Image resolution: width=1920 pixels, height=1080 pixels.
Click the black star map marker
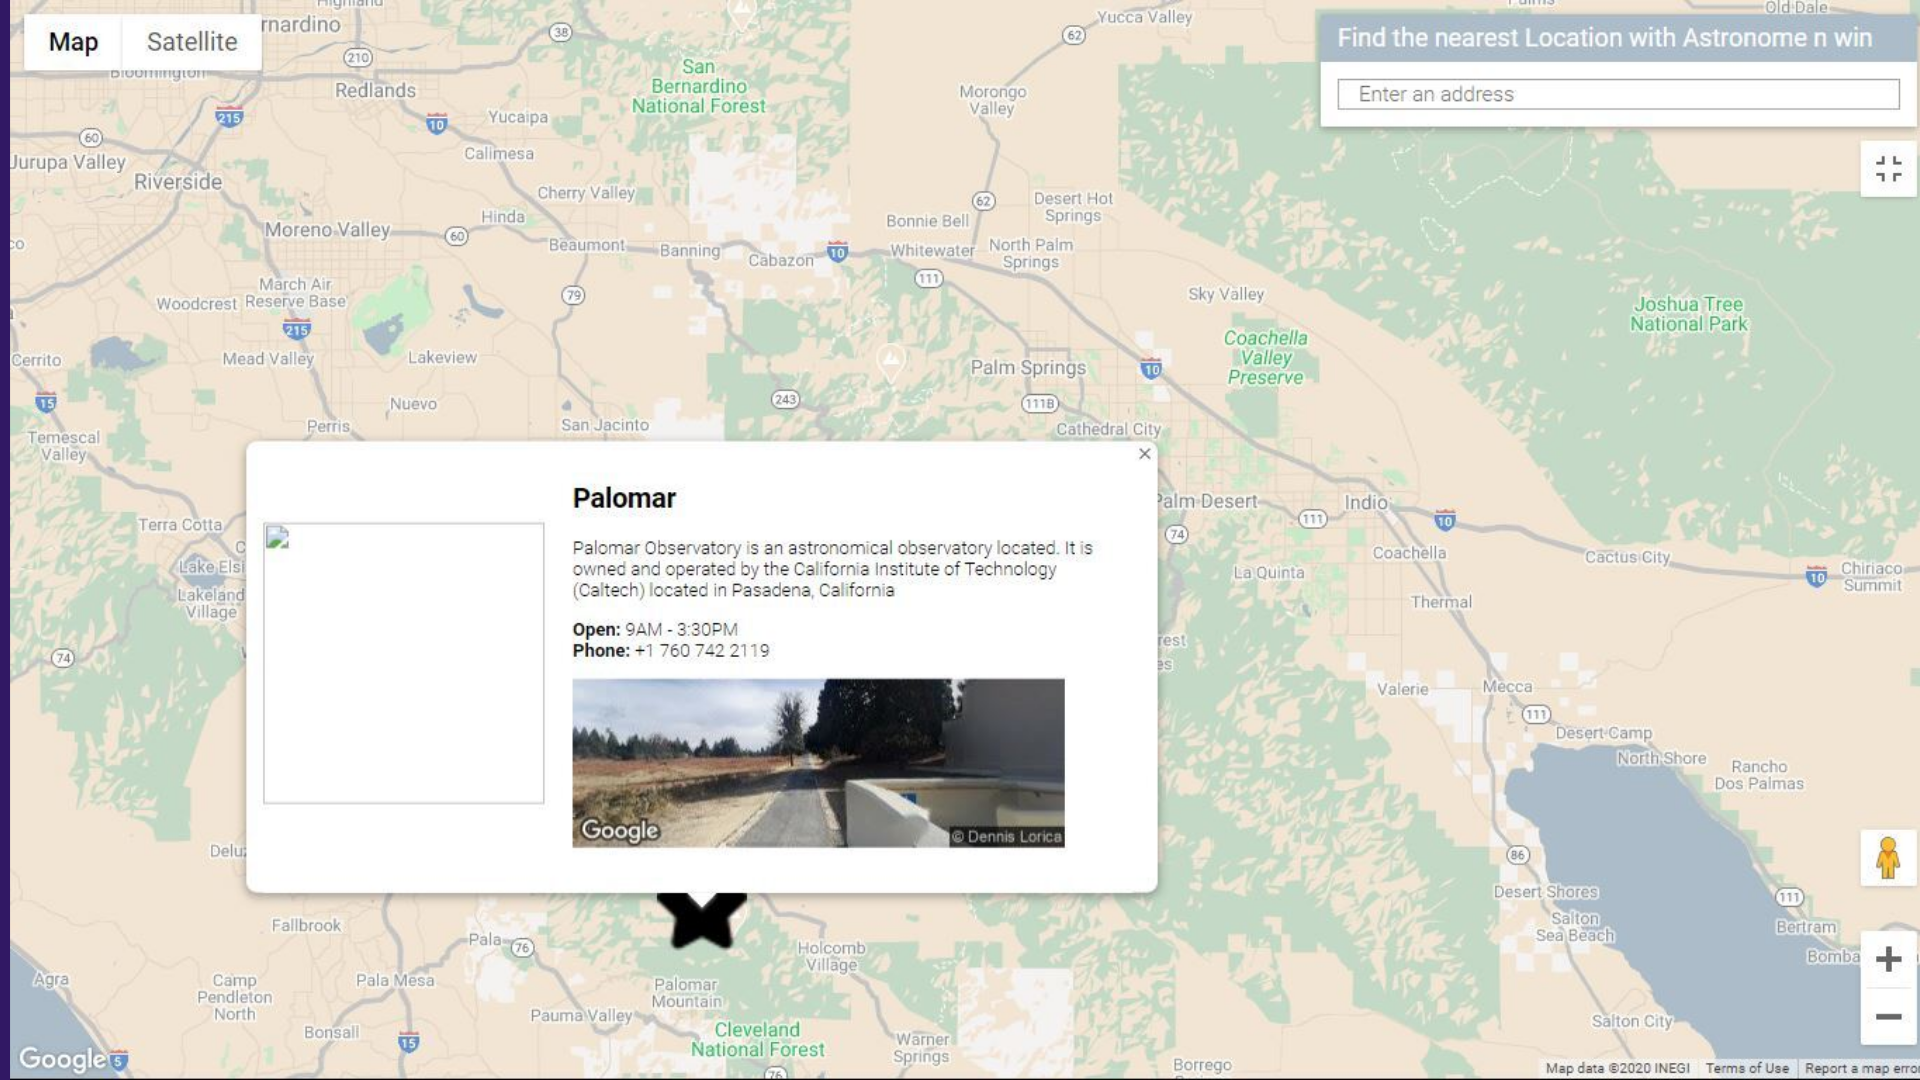tap(702, 918)
